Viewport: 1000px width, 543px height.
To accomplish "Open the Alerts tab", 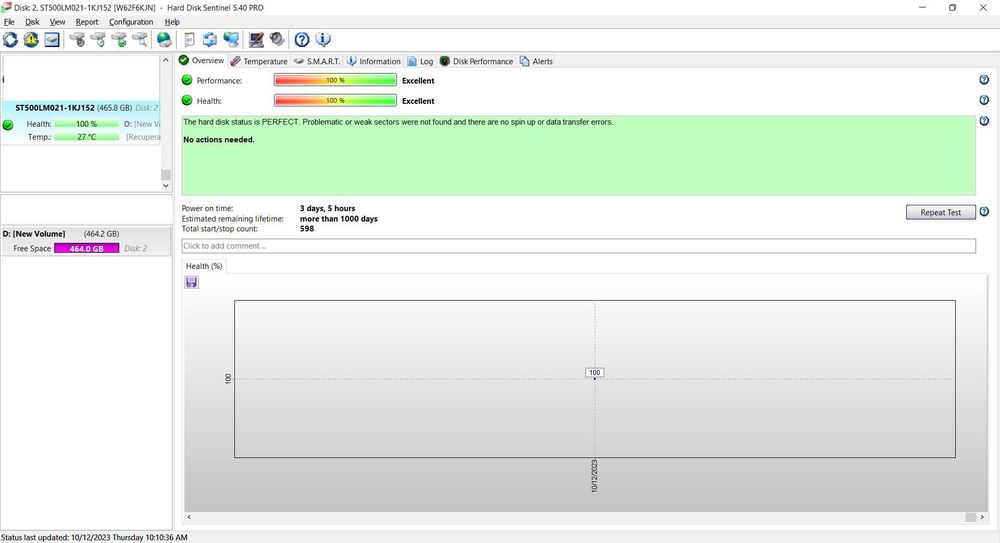I will click(x=536, y=61).
